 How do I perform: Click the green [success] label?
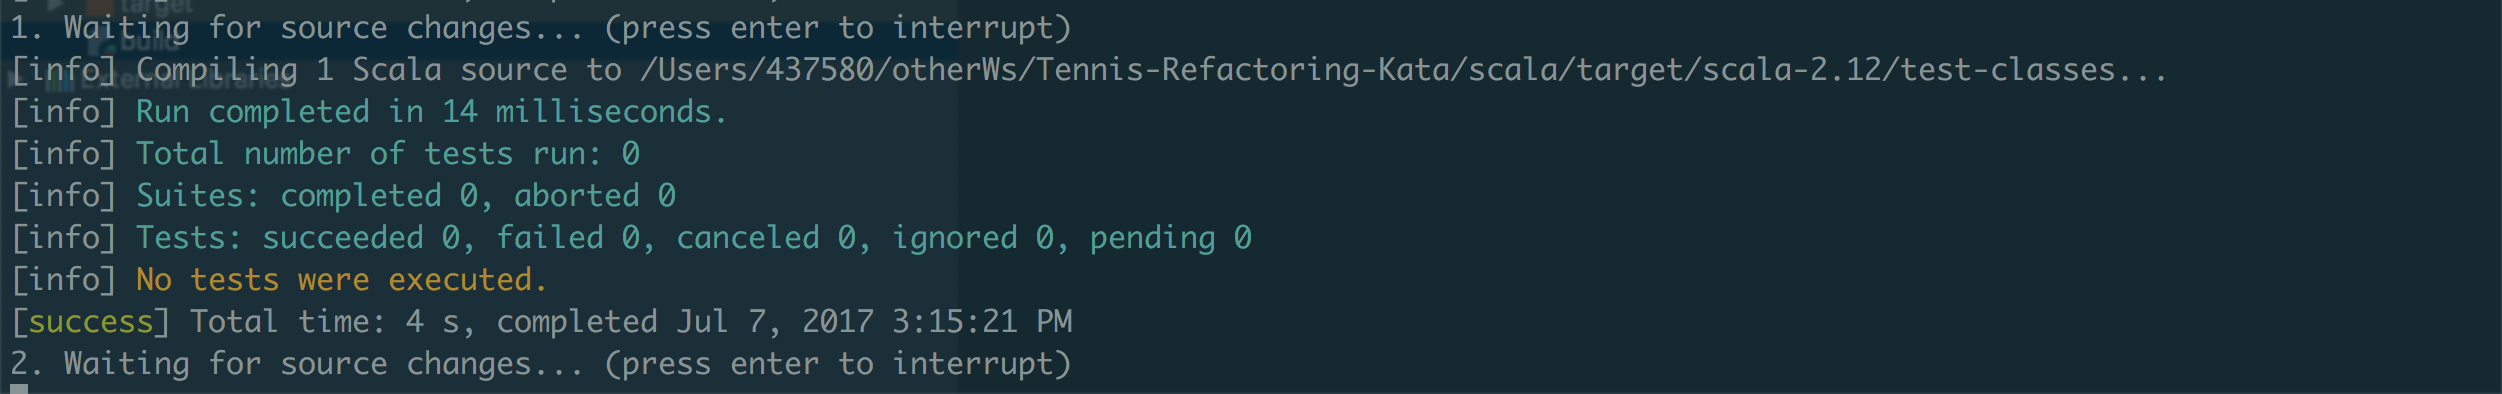91,322
